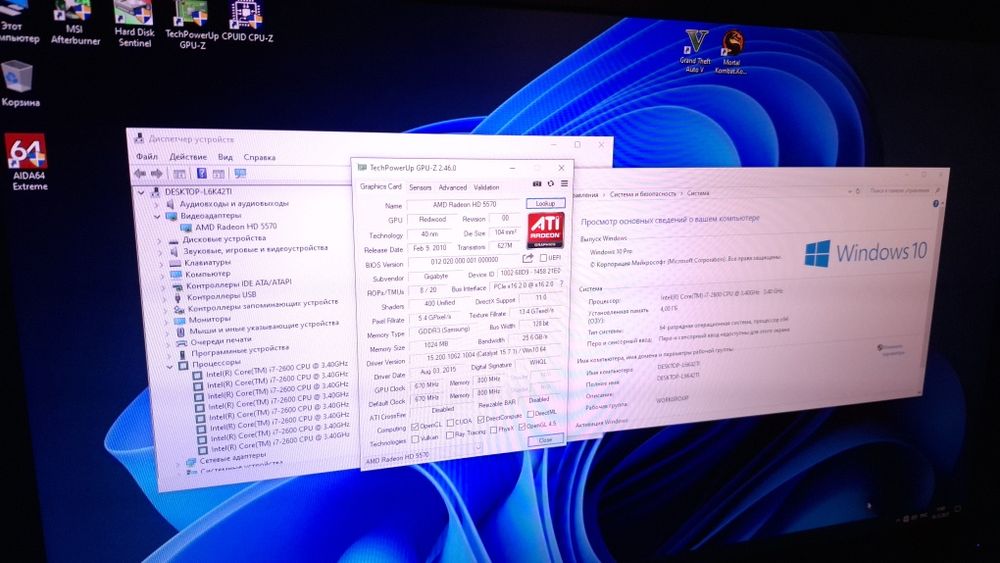Viewport: 1000px width, 563px height.
Task: Collapse the DESKTOP-L6K42TI root node
Action: [141, 192]
